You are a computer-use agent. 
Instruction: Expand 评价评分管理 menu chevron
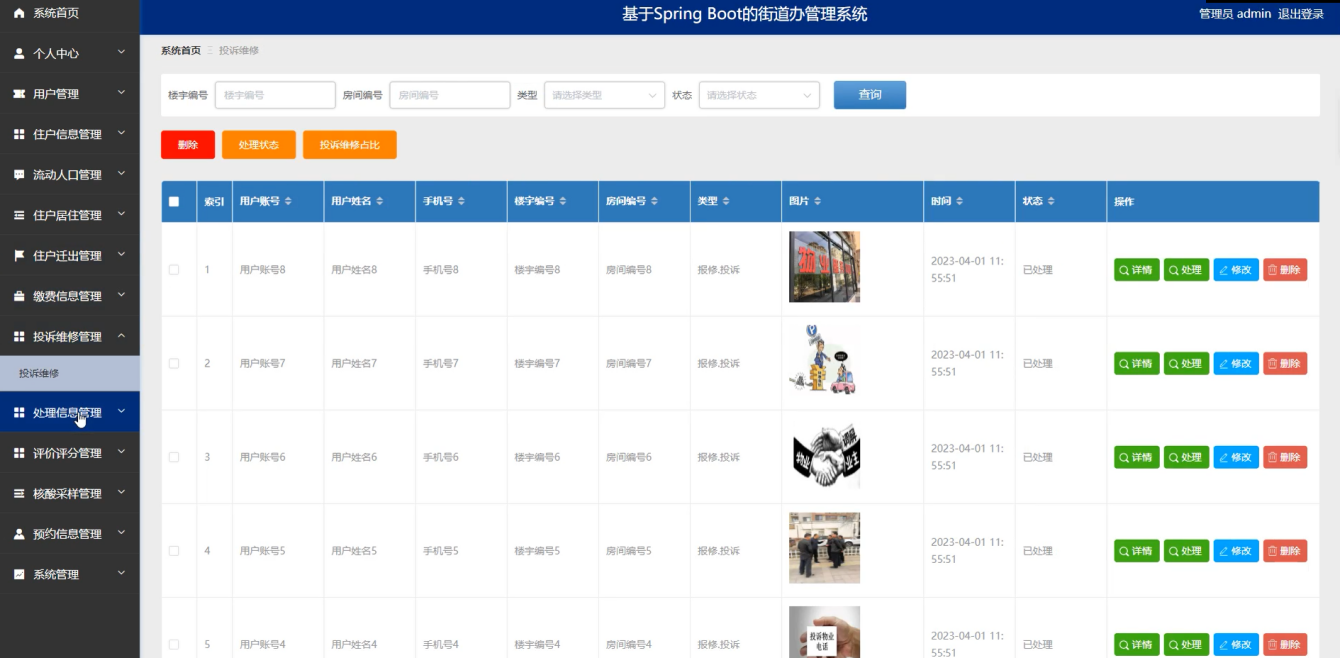pos(121,452)
